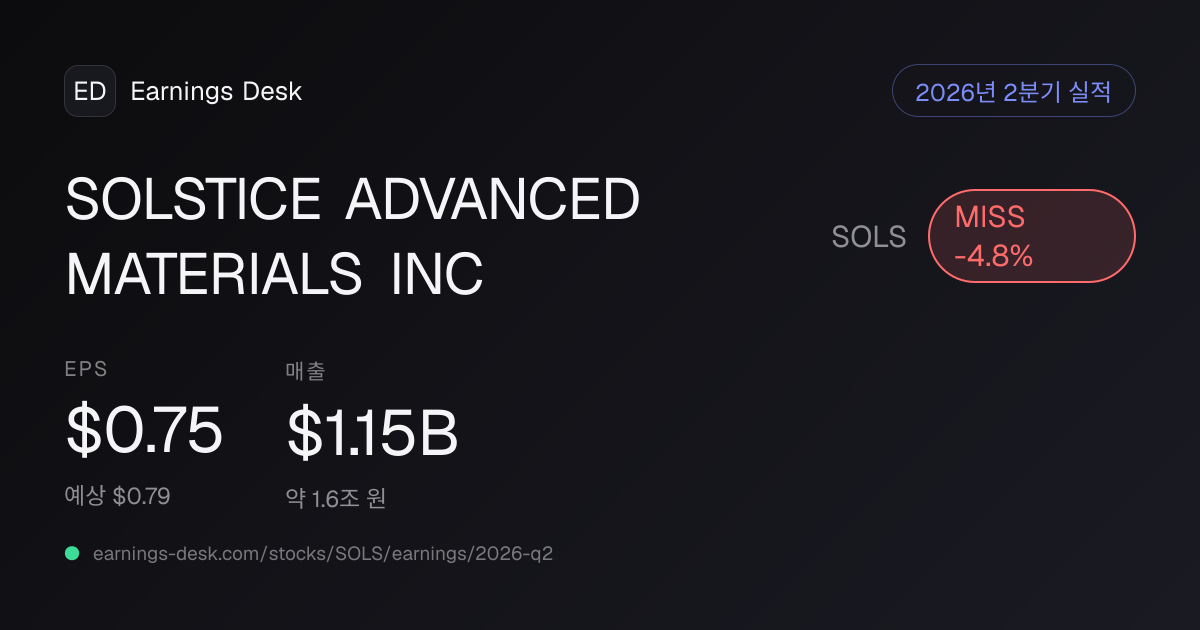Click the $0.75 EPS value
The height and width of the screenshot is (630, 1200).
coord(144,430)
